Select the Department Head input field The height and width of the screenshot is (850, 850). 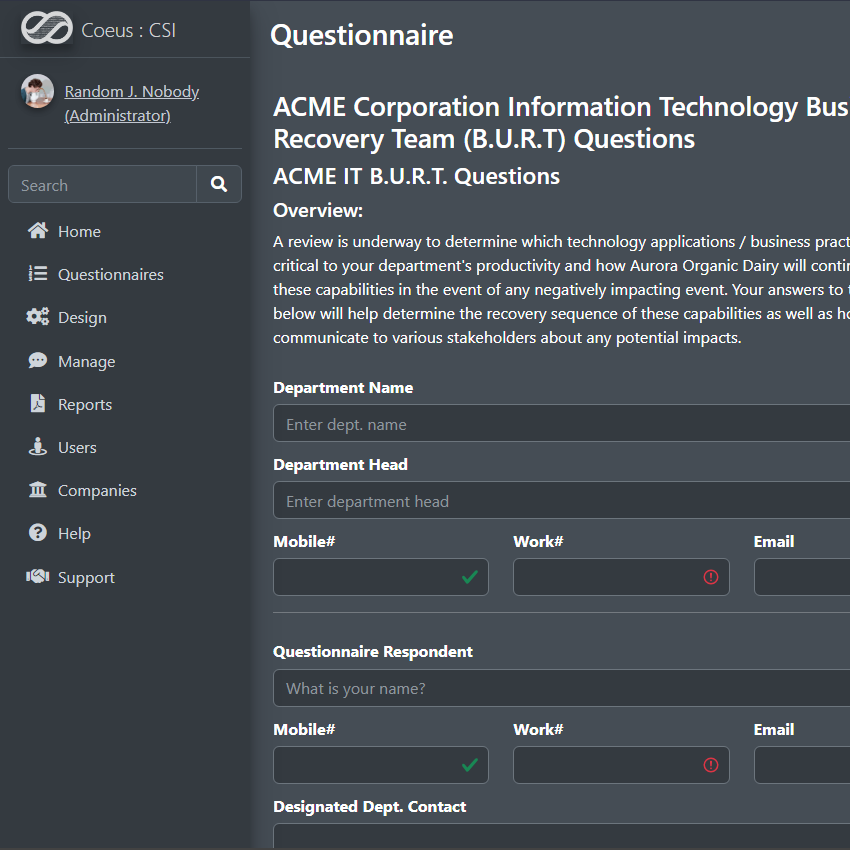[560, 501]
